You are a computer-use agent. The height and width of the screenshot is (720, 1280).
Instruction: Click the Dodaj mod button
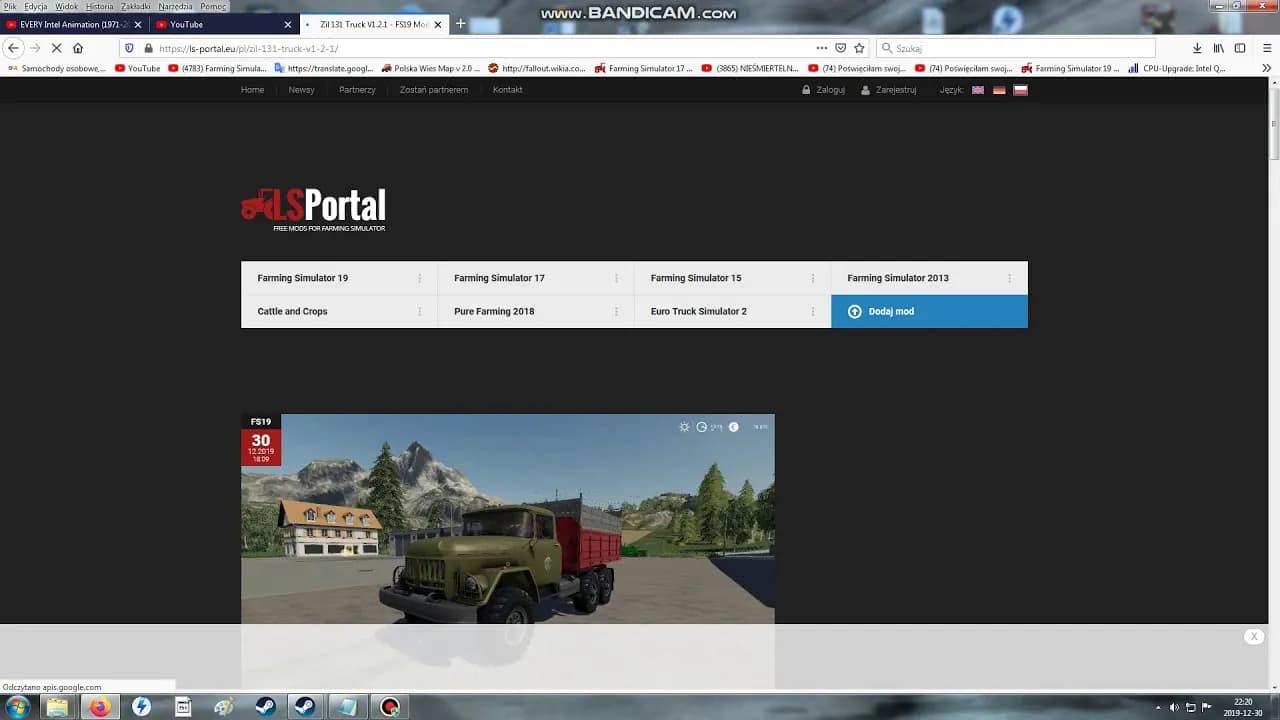coord(929,311)
